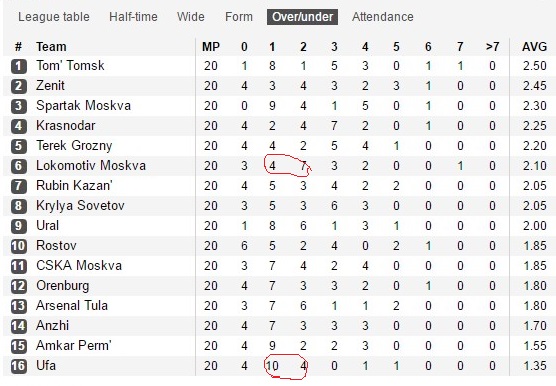Sort by the MP column header
This screenshot has height=386, width=556.
(211, 47)
